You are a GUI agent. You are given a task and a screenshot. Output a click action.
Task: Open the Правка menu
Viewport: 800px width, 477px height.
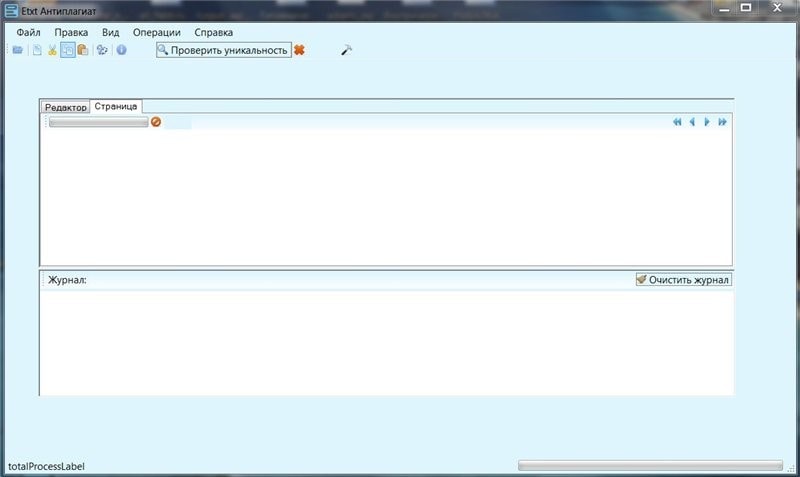(71, 32)
